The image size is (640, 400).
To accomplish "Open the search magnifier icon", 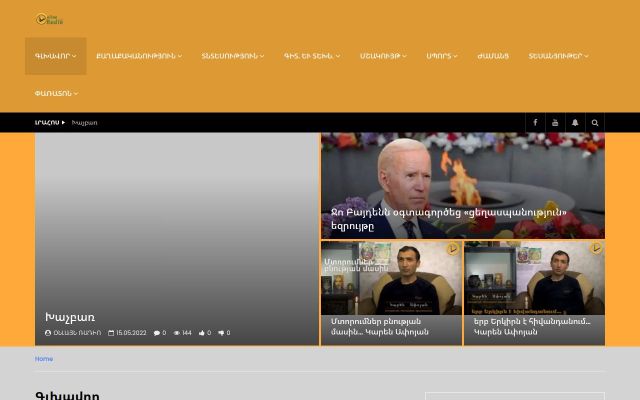I will click(x=595, y=122).
